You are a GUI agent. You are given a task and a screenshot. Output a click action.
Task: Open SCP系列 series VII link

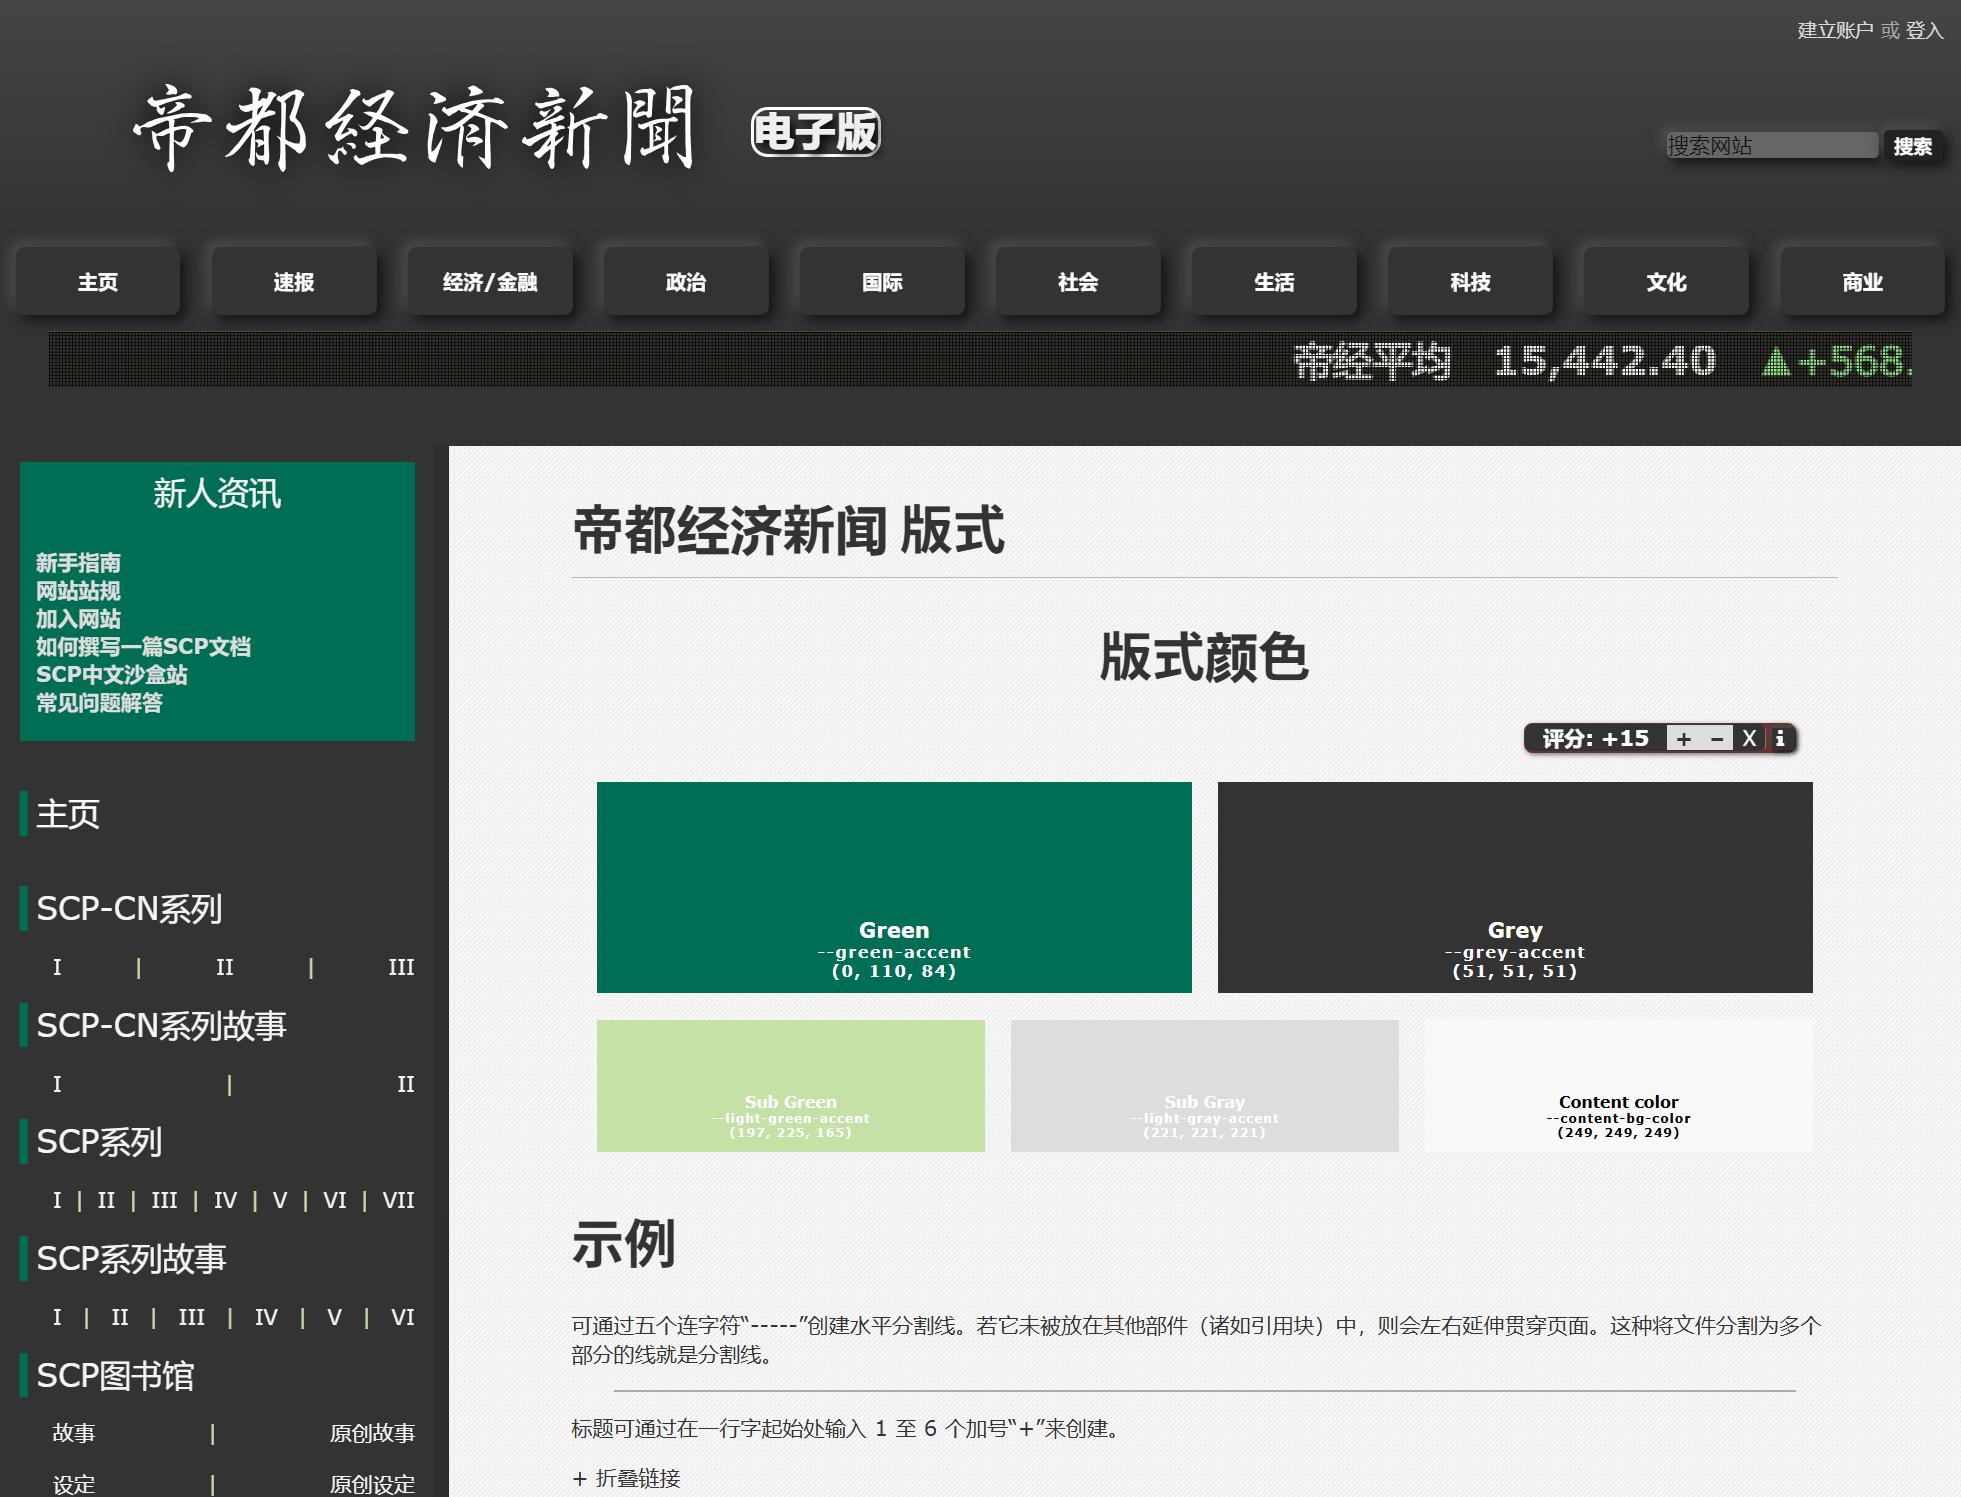point(398,1200)
